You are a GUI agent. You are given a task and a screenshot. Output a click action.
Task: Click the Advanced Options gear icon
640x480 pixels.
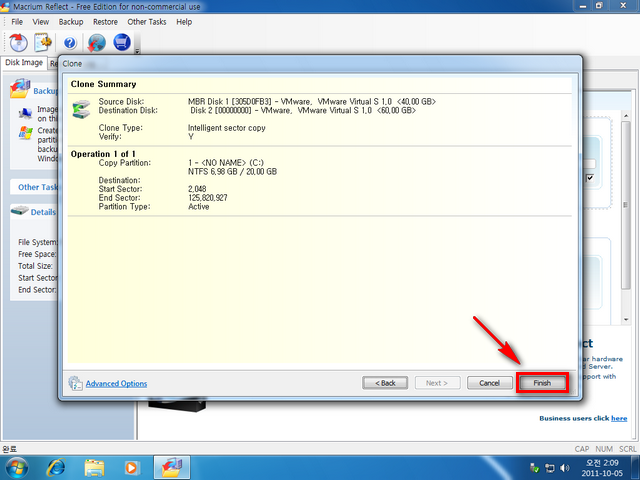76,383
